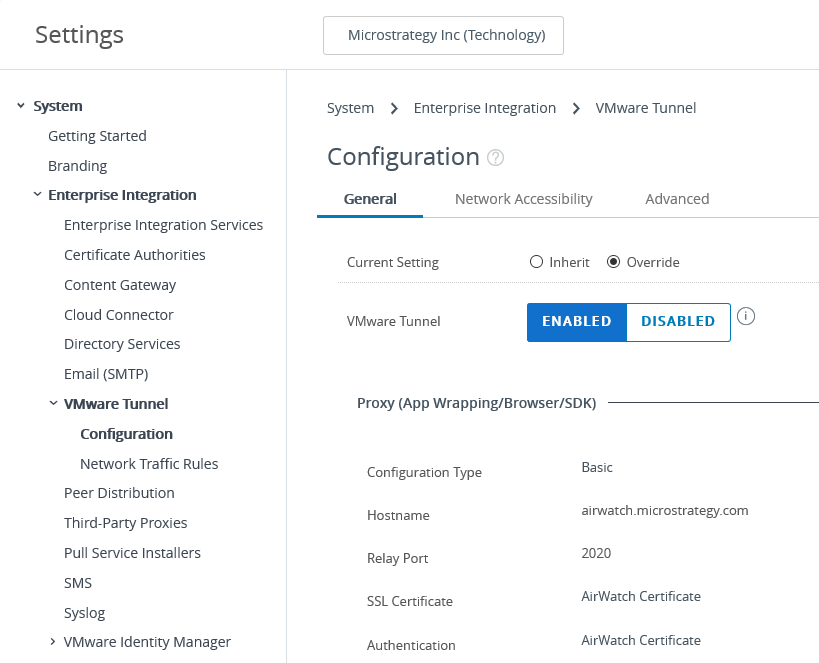Switch to the Advanced tab

point(677,199)
